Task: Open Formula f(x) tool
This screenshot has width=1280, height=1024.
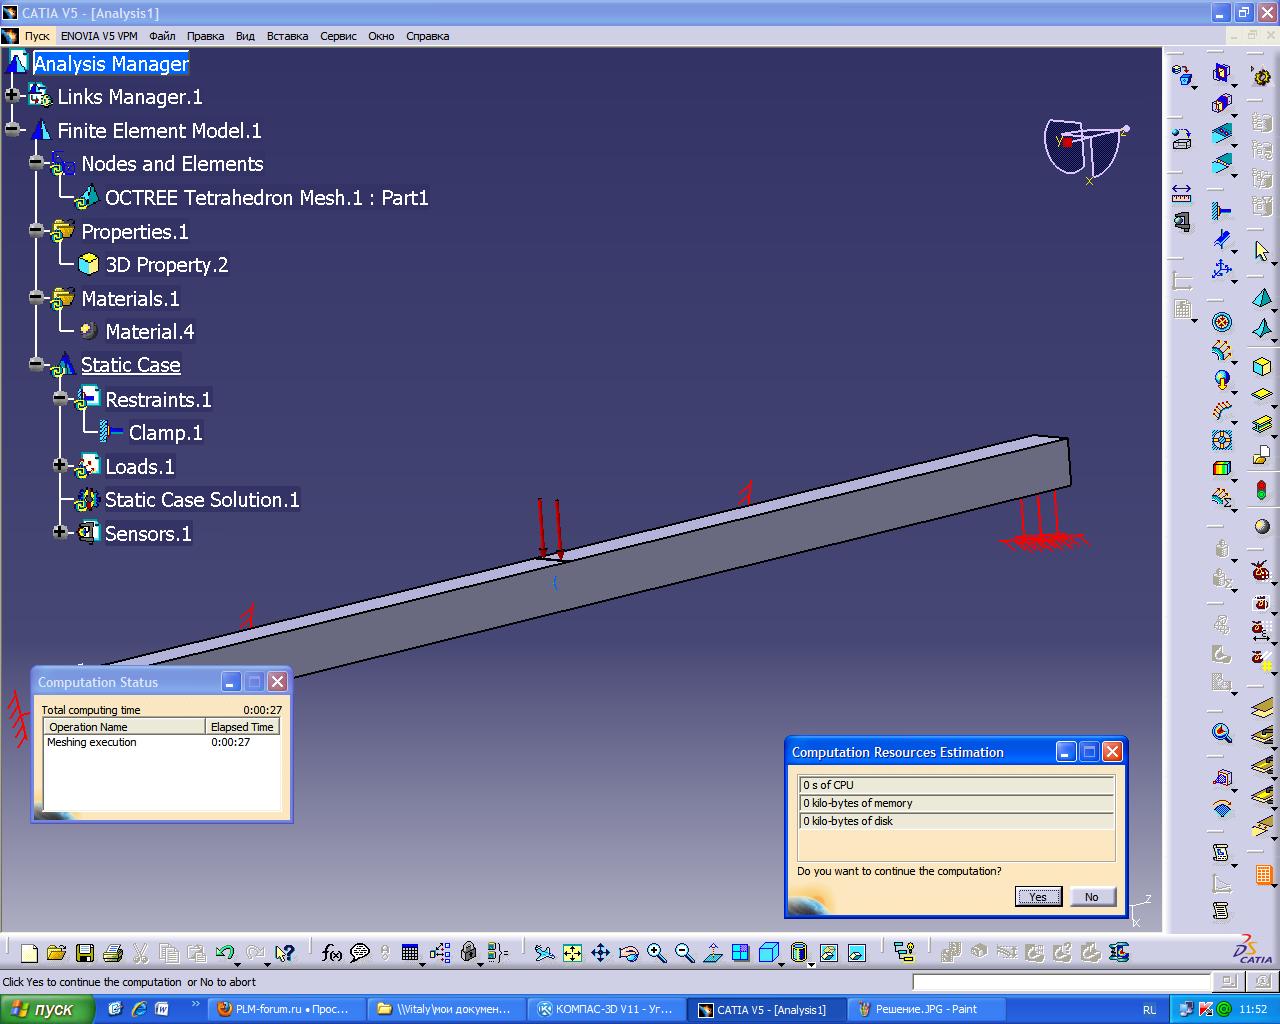Action: click(x=332, y=953)
